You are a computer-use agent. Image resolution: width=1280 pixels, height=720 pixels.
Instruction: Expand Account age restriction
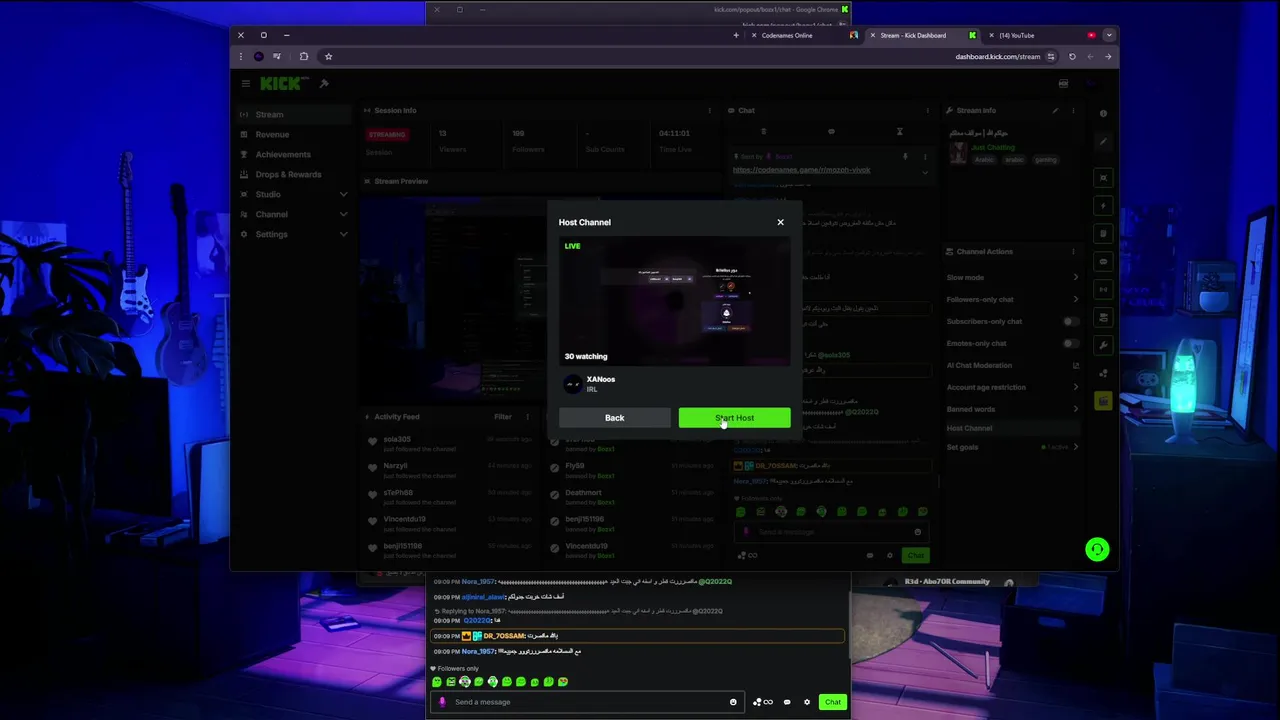click(x=1013, y=387)
